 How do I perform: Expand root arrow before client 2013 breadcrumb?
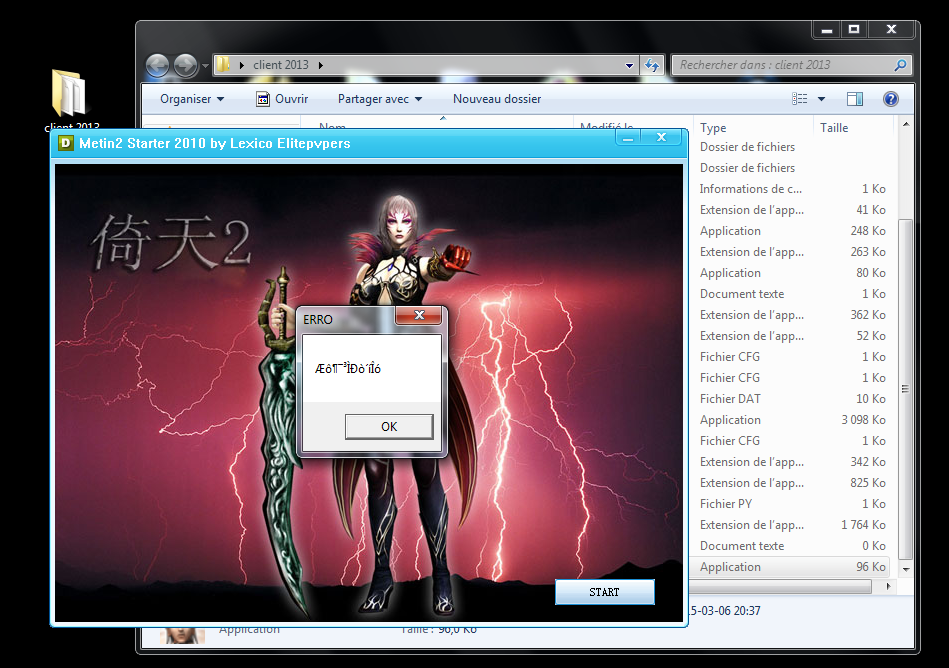241,65
